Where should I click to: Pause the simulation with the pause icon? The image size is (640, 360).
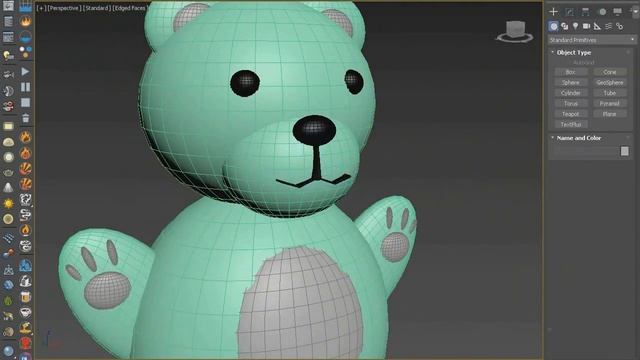pos(25,87)
